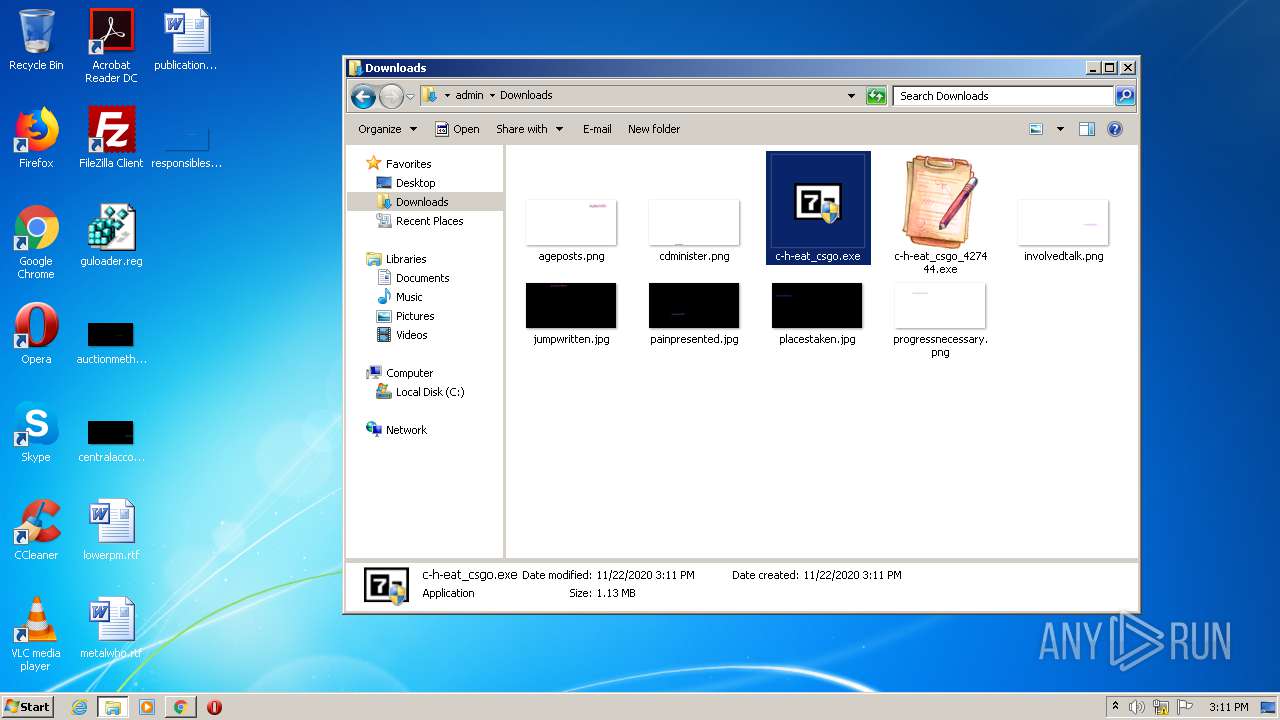Select lowerpm.rtf document on desktop
This screenshot has width=1280, height=720.
[111, 530]
